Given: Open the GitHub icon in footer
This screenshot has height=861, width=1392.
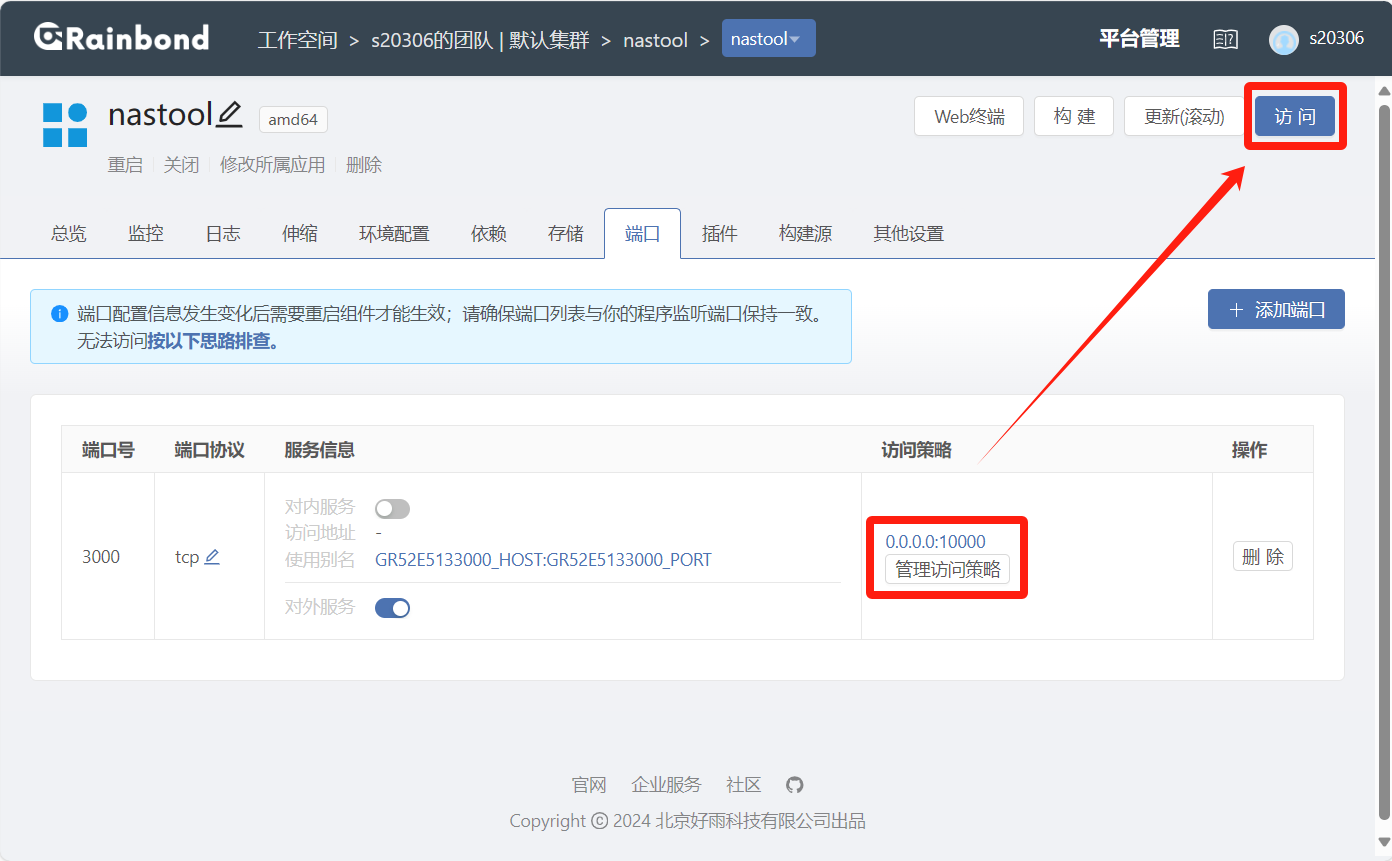Looking at the screenshot, I should pos(794,785).
